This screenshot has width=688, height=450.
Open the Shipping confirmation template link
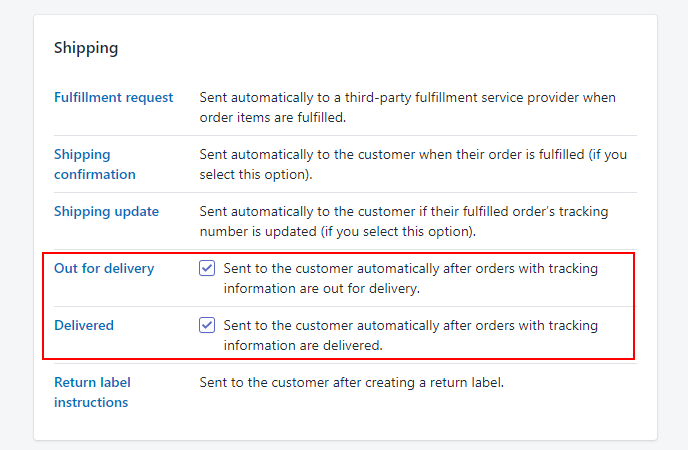(x=95, y=164)
